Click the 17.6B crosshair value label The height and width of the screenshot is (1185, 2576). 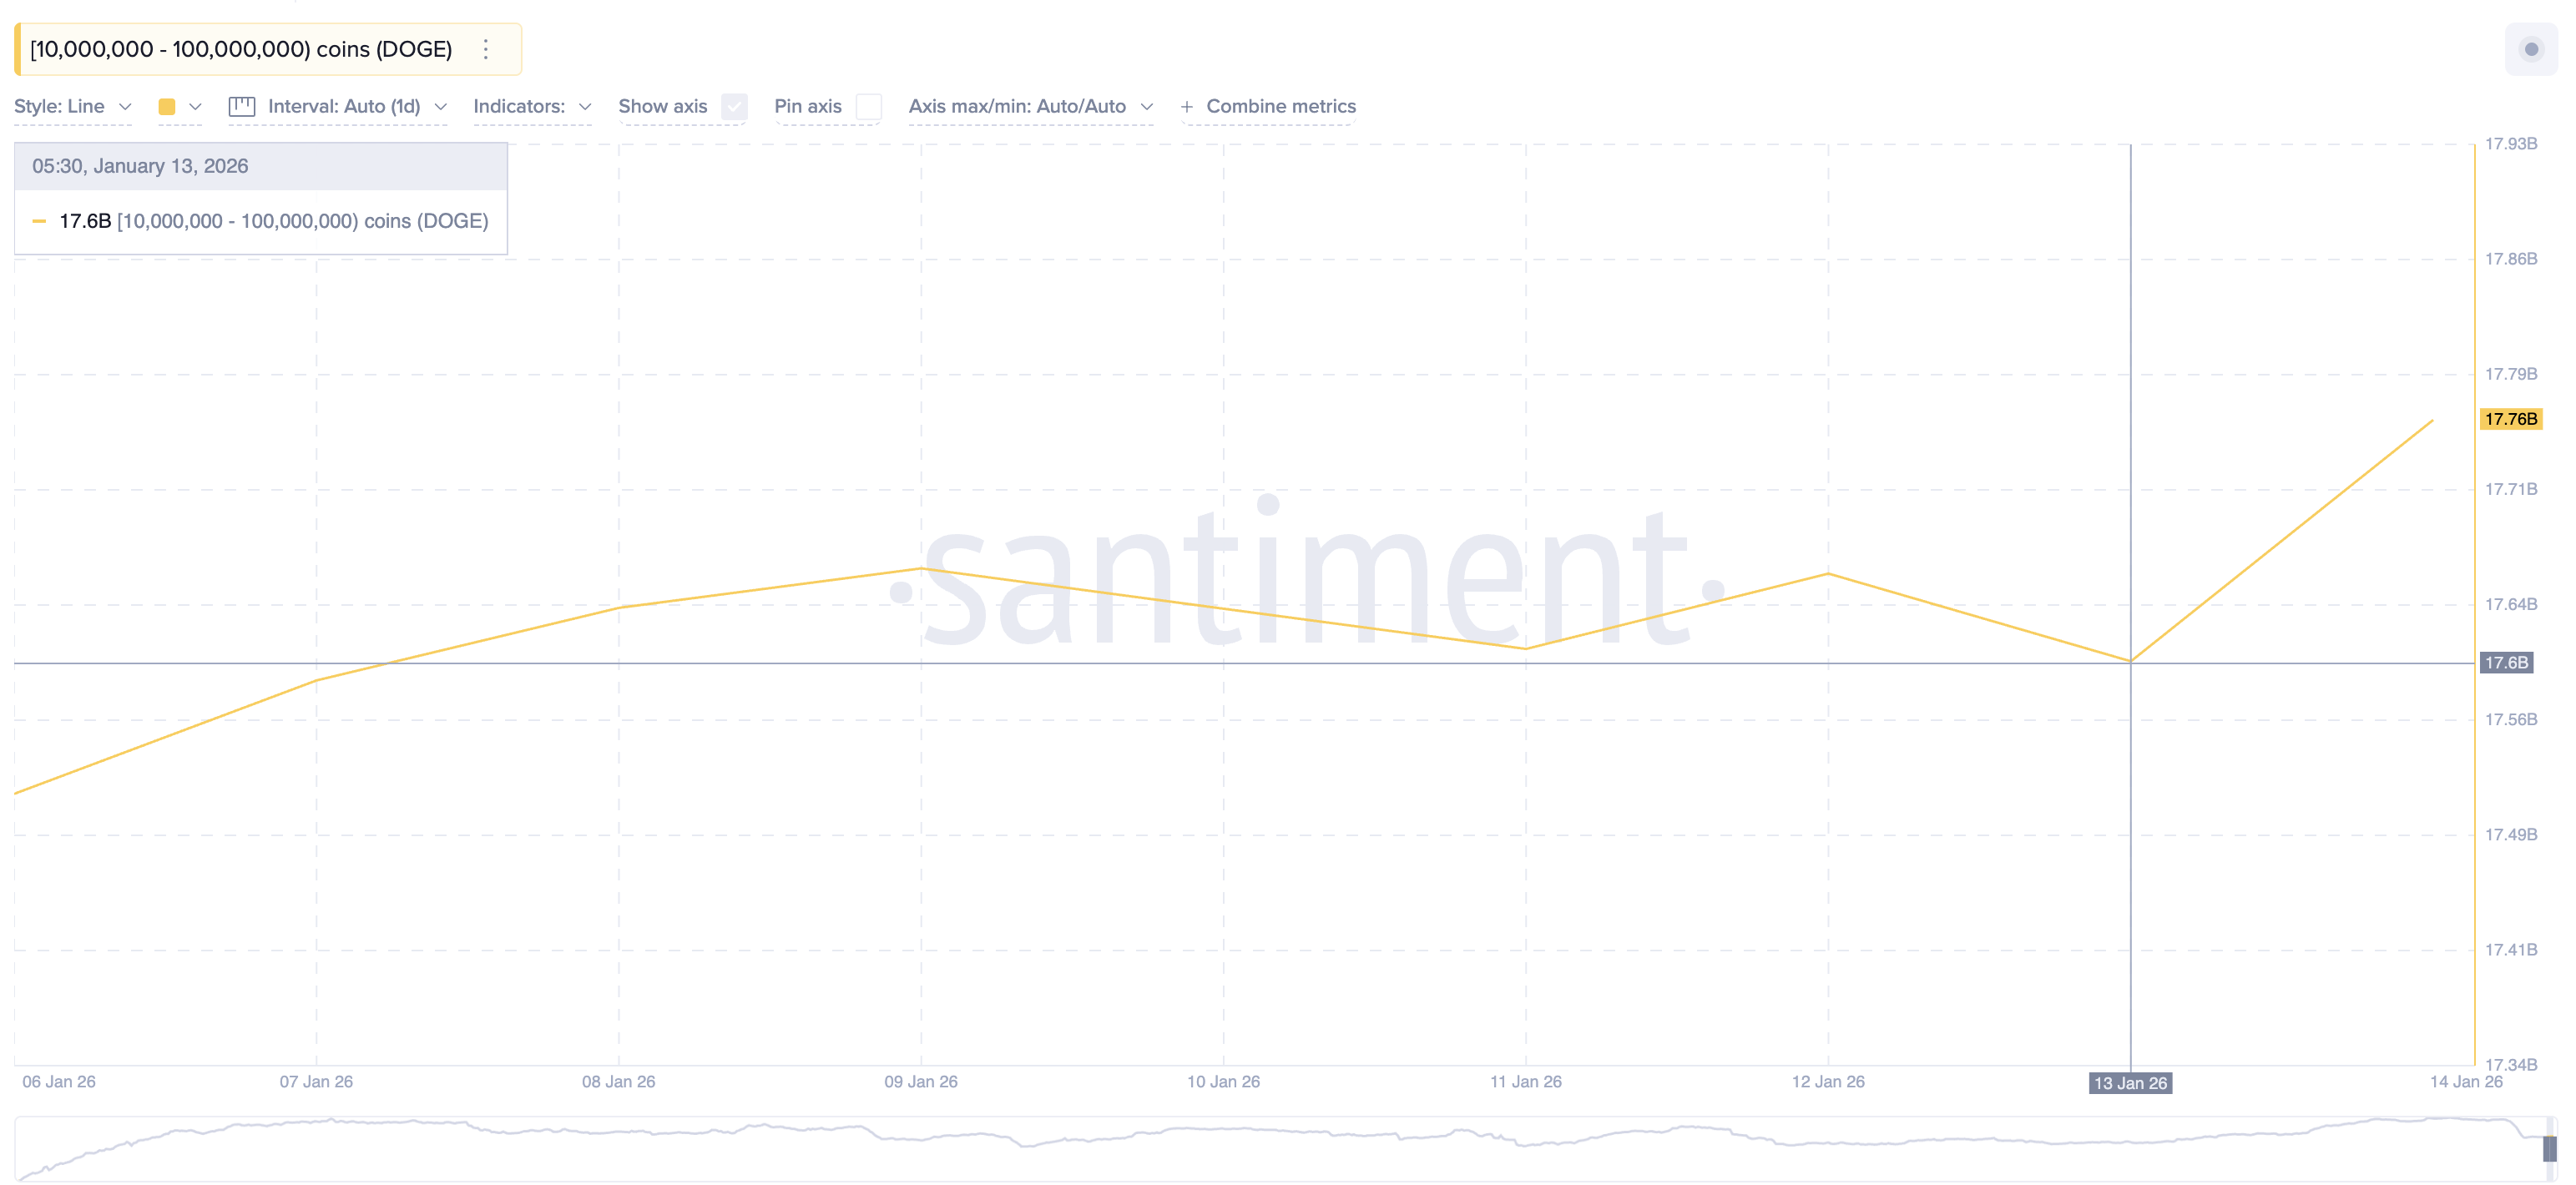pyautogui.click(x=2505, y=663)
